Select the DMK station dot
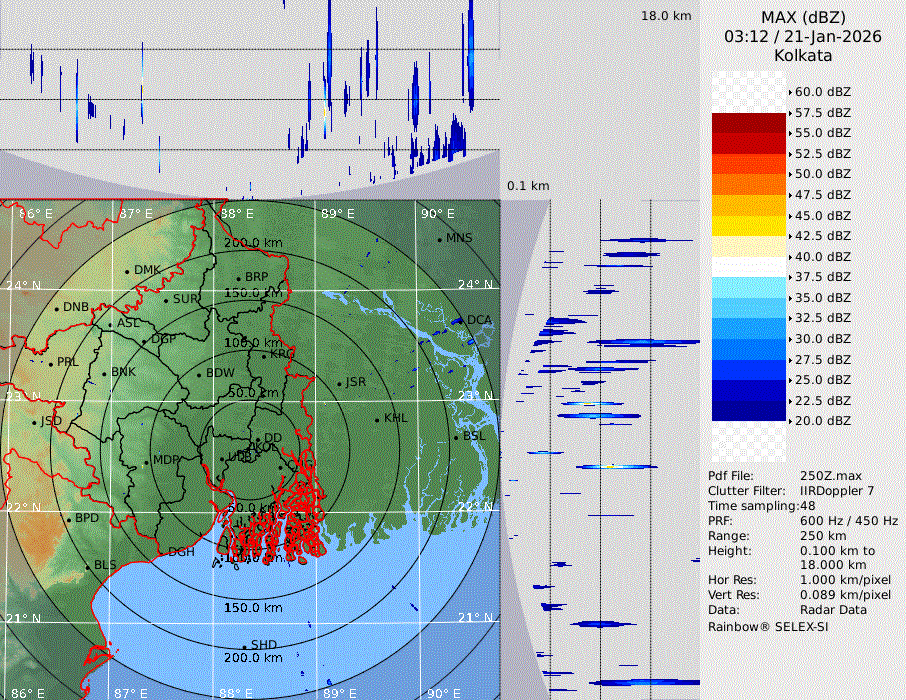 pos(127,271)
